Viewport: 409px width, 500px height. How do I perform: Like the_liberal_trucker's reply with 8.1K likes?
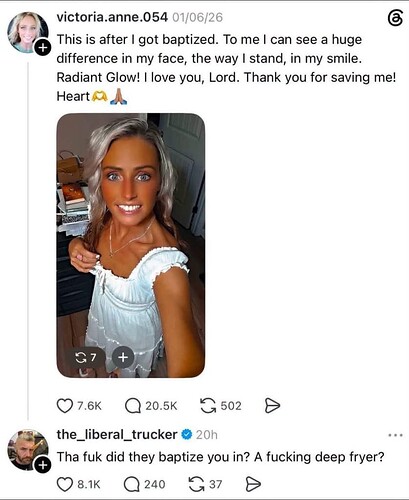pyautogui.click(x=65, y=484)
